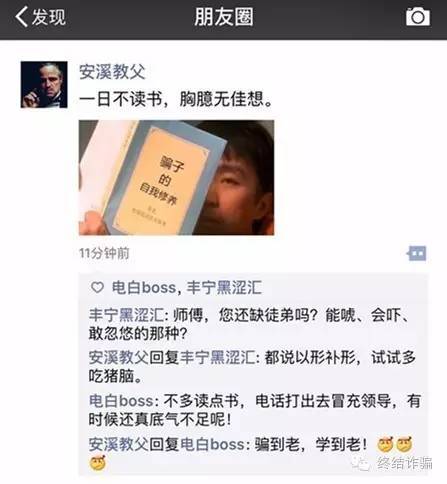This screenshot has width=447, height=484.
Task: Open the Godfather profile avatar
Action: tap(44, 85)
